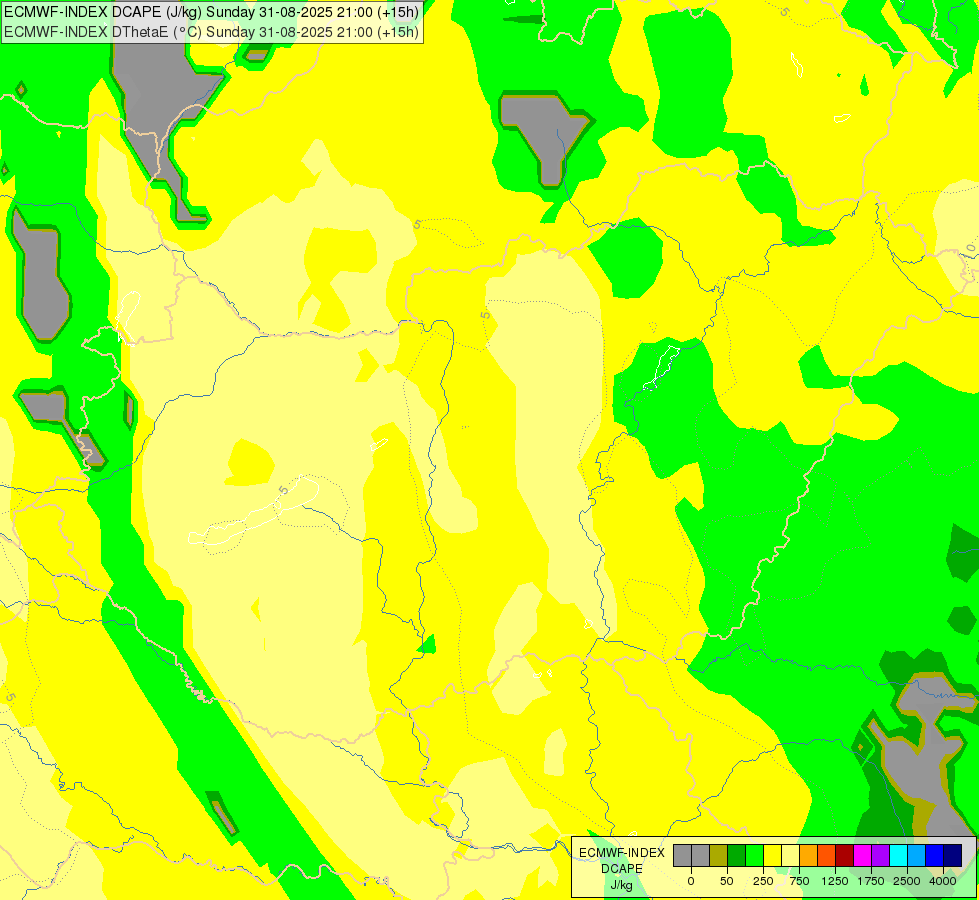The height and width of the screenshot is (900, 979).
Task: Pick the light blue legend swatch
Action: click(x=917, y=856)
